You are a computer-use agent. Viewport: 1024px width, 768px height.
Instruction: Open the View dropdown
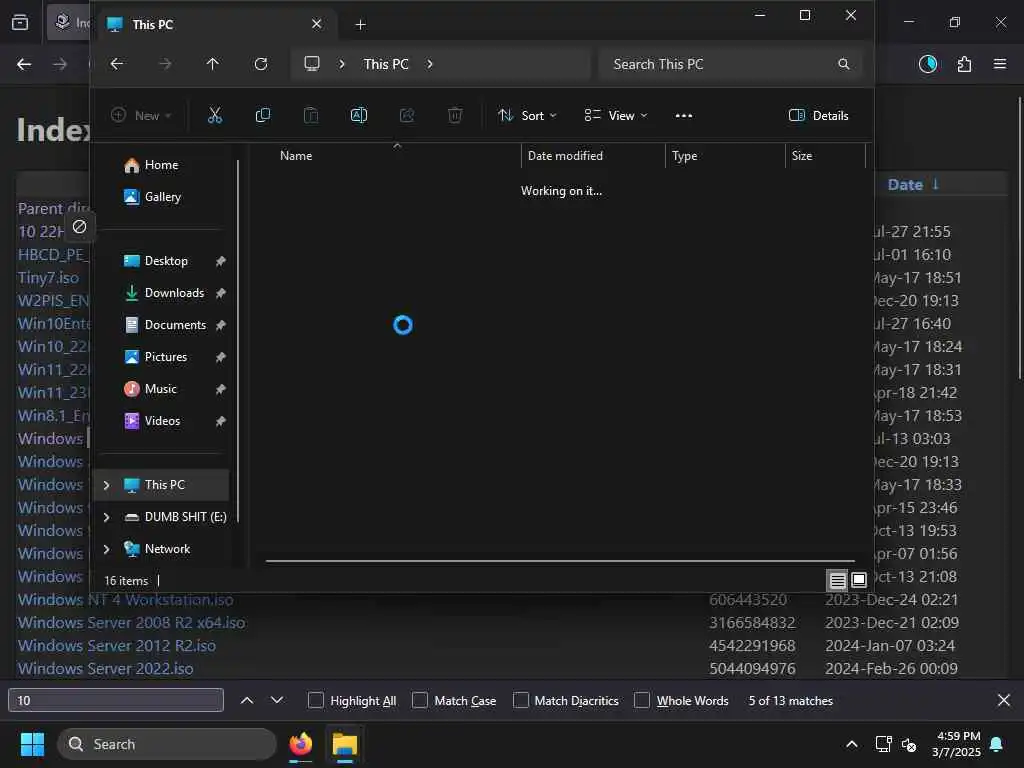[x=616, y=116]
